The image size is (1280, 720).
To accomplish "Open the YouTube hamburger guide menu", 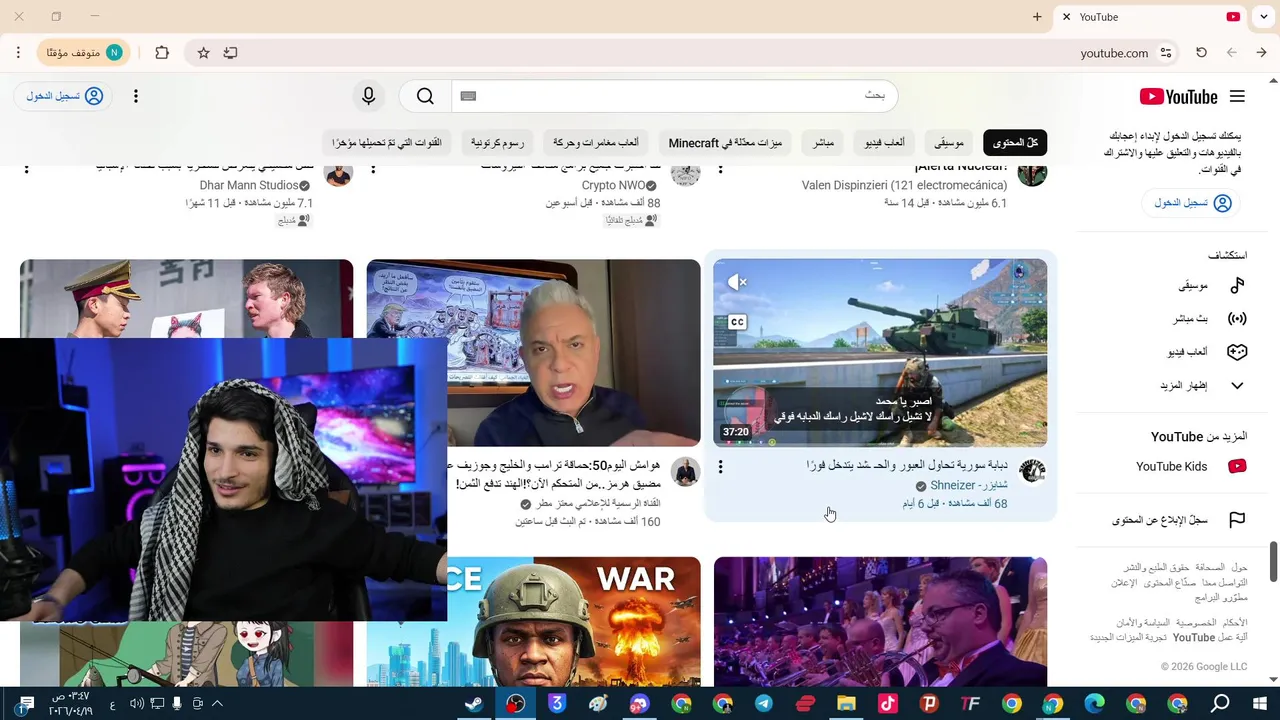I will point(1237,97).
